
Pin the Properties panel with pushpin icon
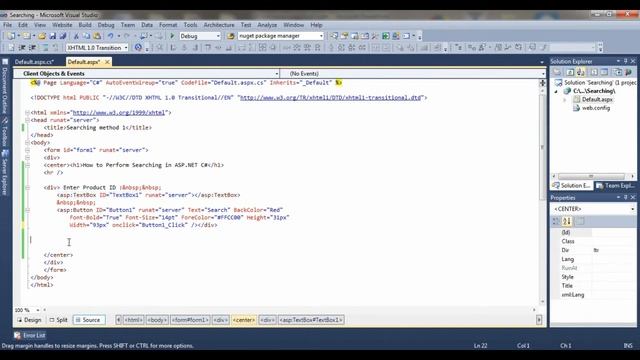(x=625, y=197)
